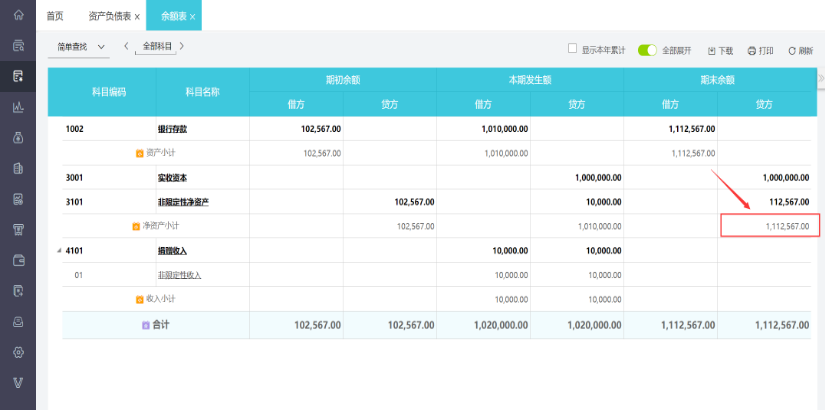Click 银行存款 period debit 1,010,000.00
Image resolution: width=825 pixels, height=410 pixels.
point(505,129)
